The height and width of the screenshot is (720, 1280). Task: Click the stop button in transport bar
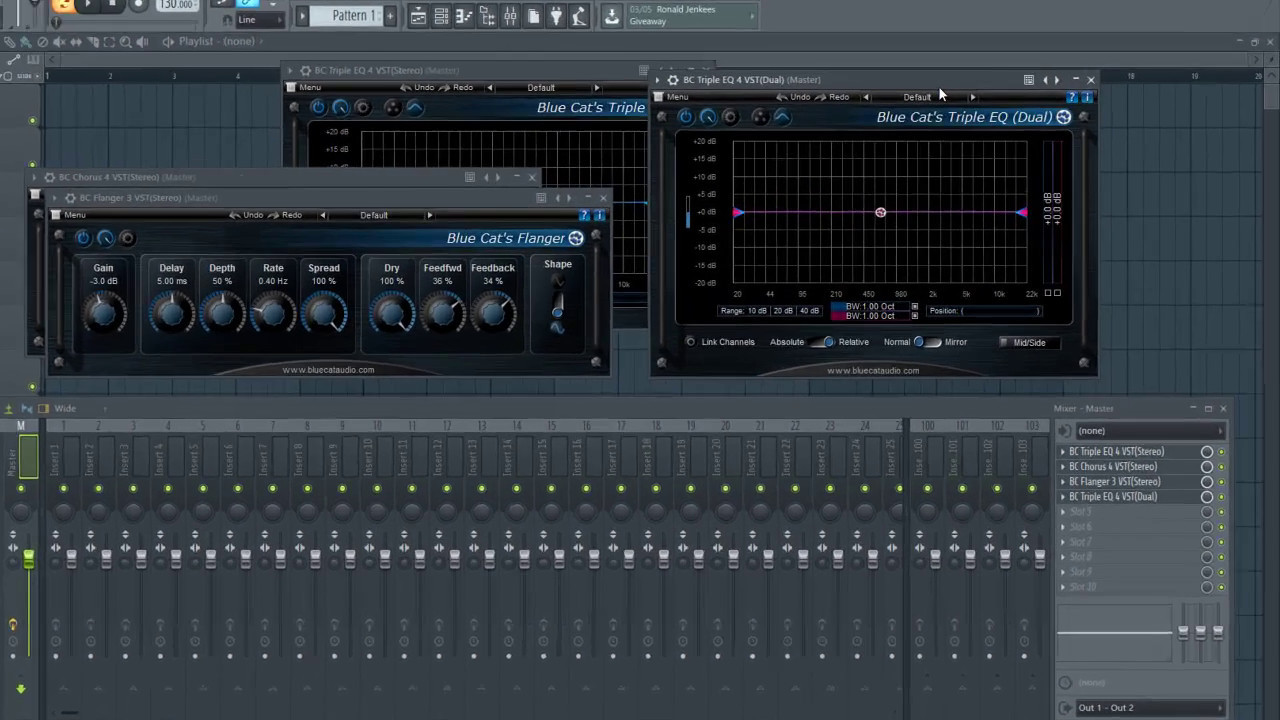pyautogui.click(x=112, y=5)
